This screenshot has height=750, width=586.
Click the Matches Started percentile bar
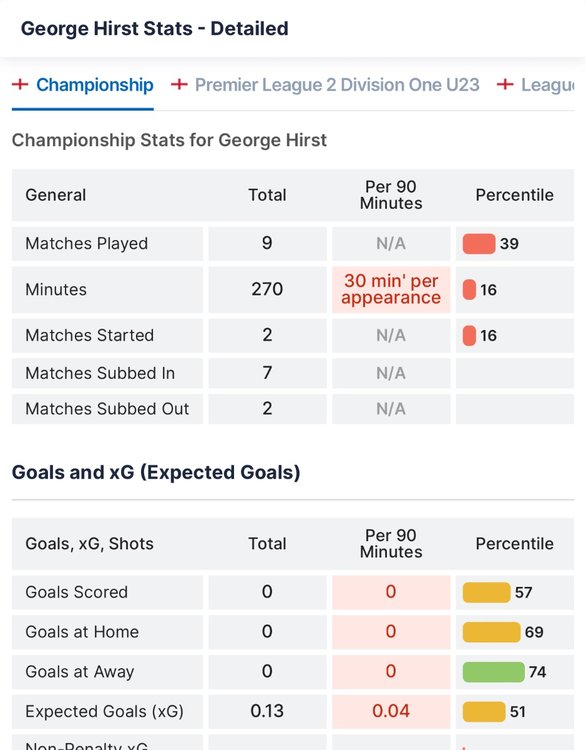pos(469,335)
